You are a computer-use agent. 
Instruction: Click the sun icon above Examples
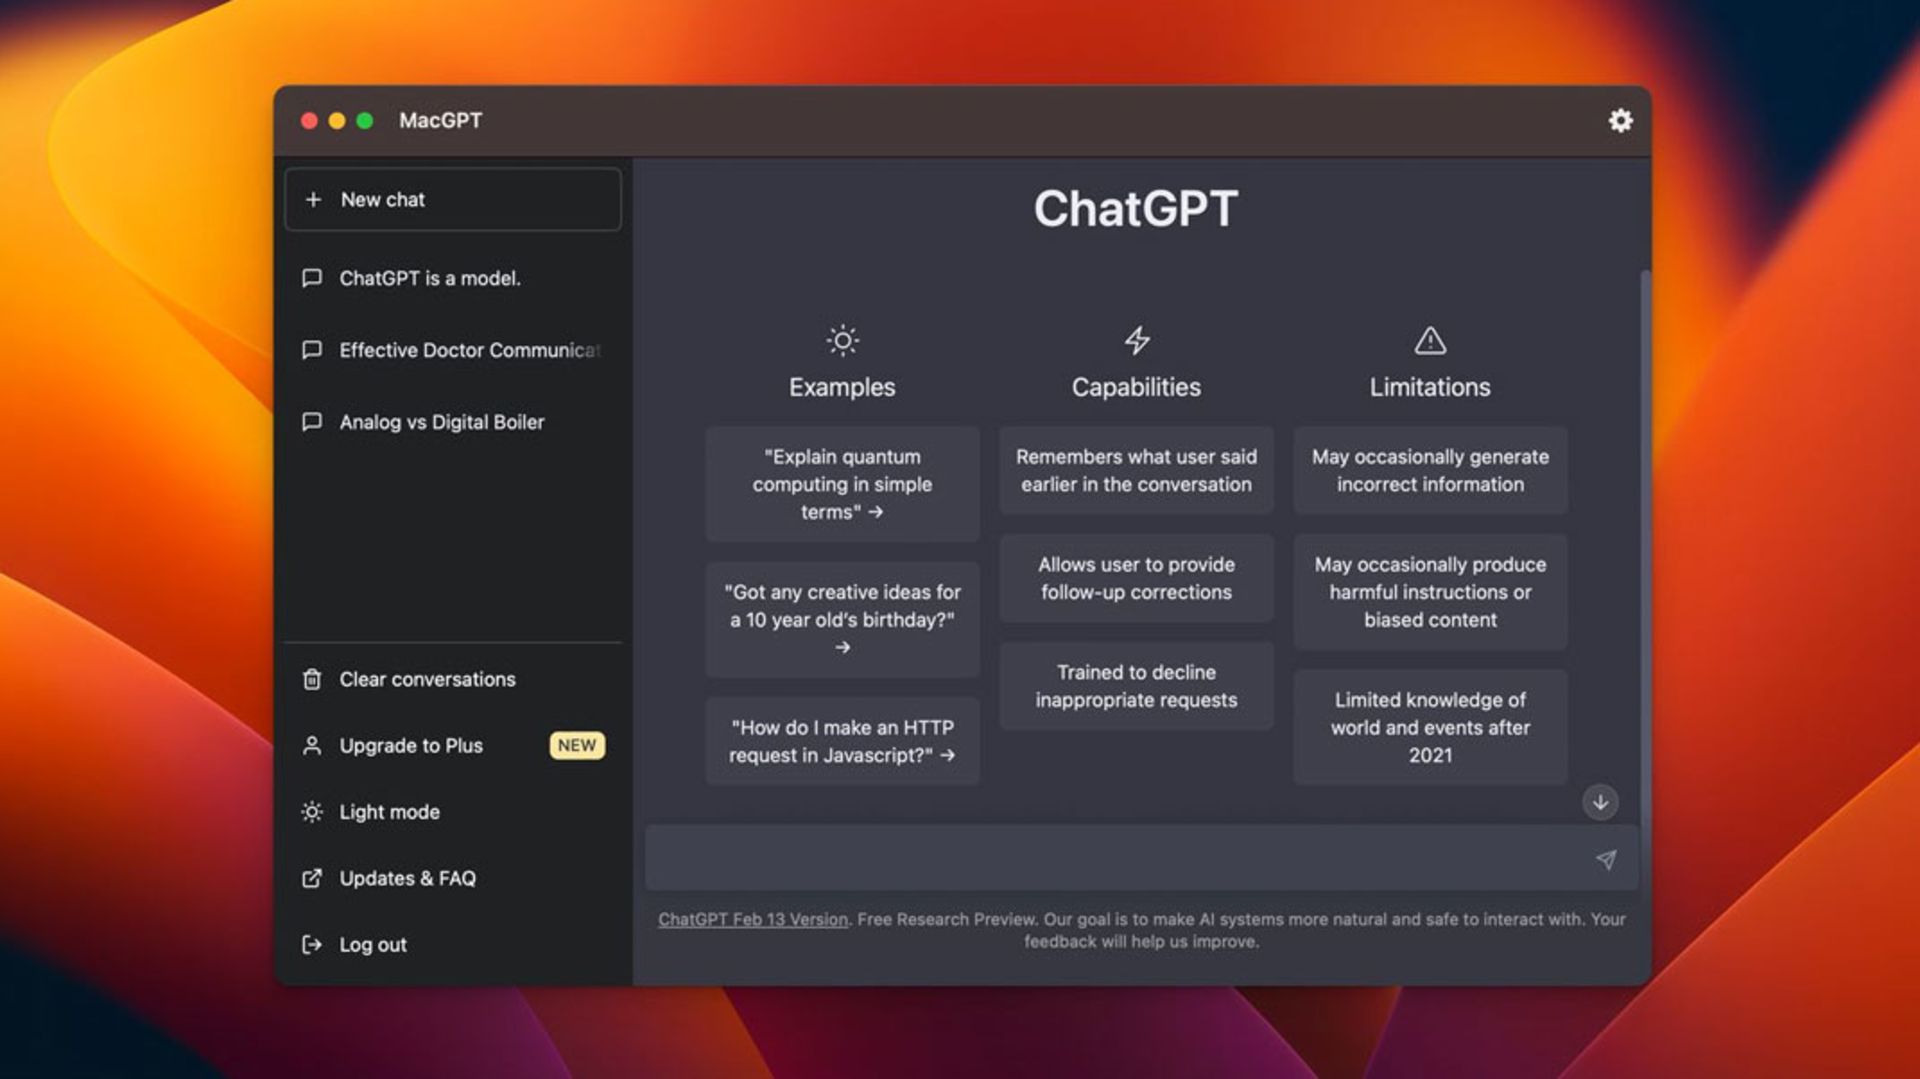click(x=842, y=341)
